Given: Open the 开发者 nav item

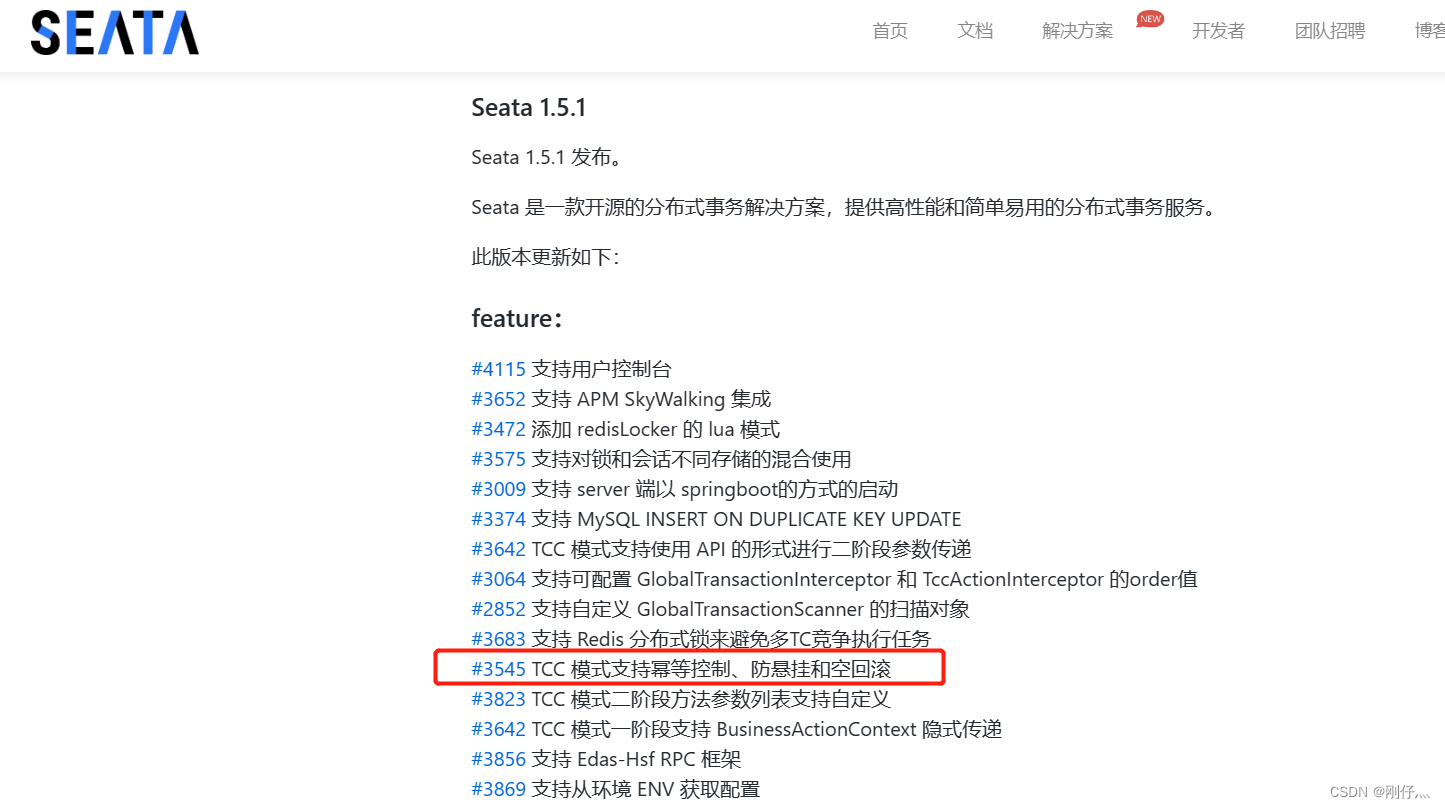Looking at the screenshot, I should (x=1218, y=31).
